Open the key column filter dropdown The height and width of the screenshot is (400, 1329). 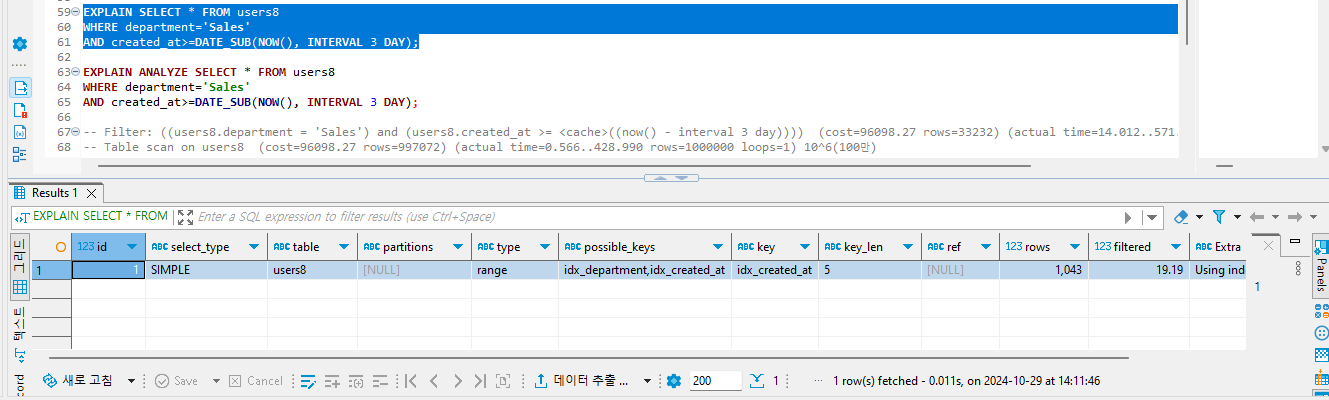[807, 247]
